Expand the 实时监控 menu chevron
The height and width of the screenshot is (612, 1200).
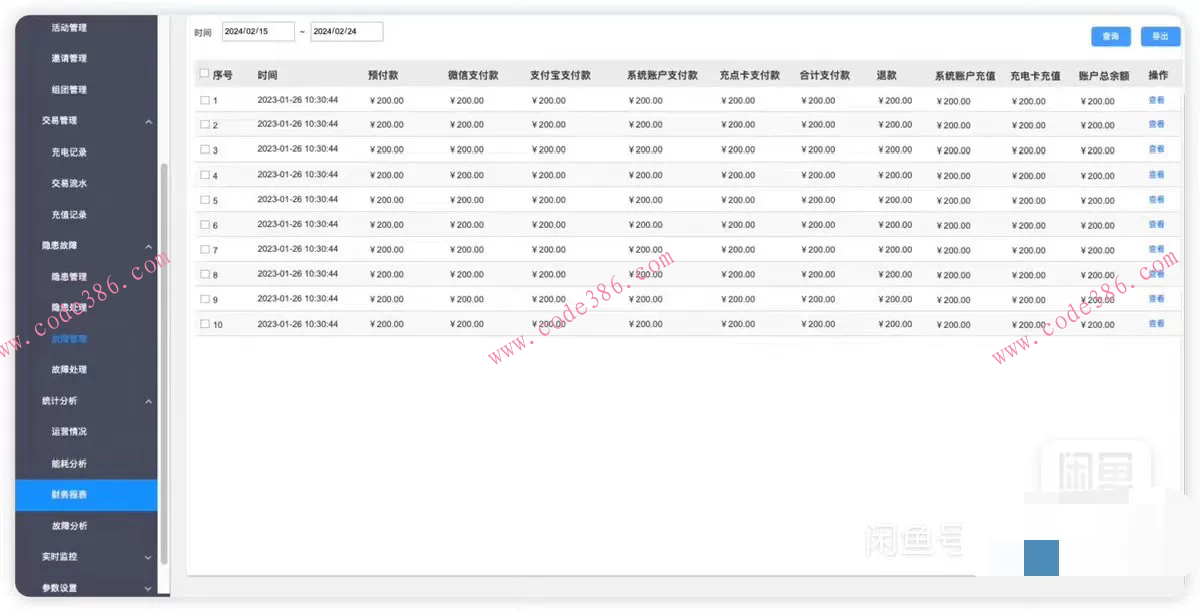pos(149,557)
